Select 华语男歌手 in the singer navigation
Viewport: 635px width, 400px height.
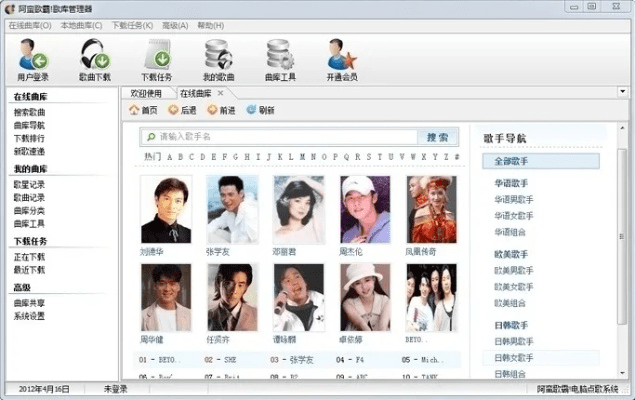[x=514, y=199]
